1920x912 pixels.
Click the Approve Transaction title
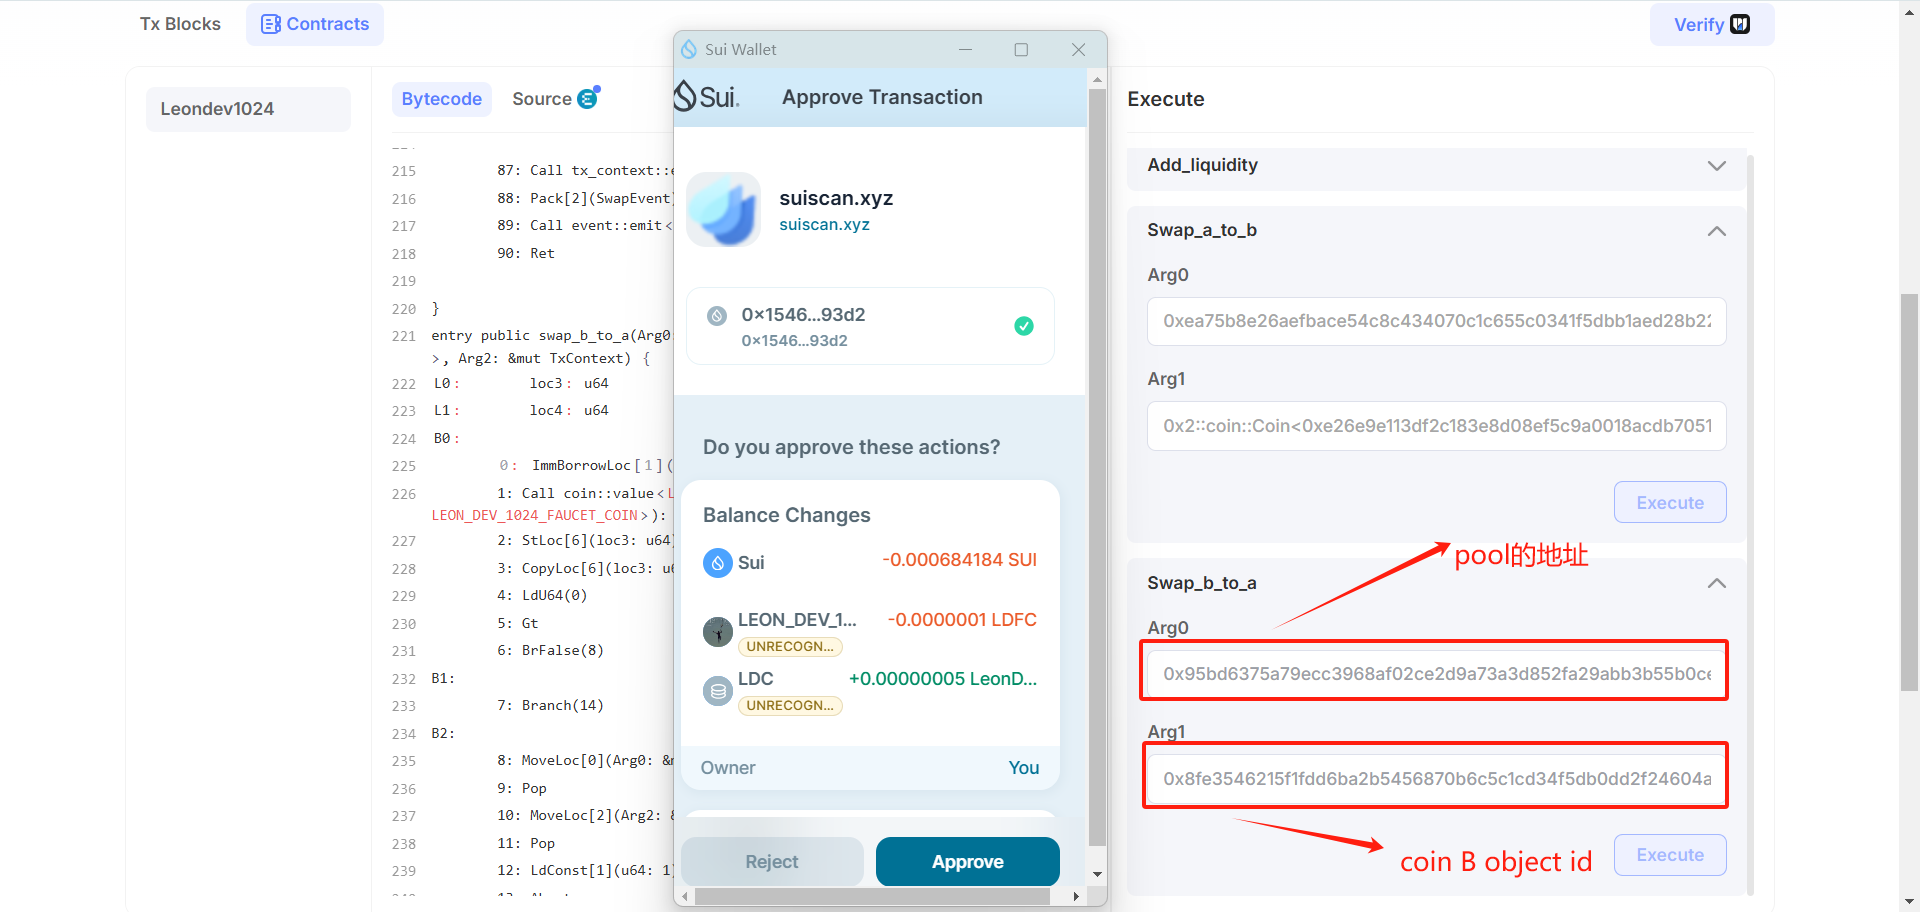pyautogui.click(x=882, y=97)
